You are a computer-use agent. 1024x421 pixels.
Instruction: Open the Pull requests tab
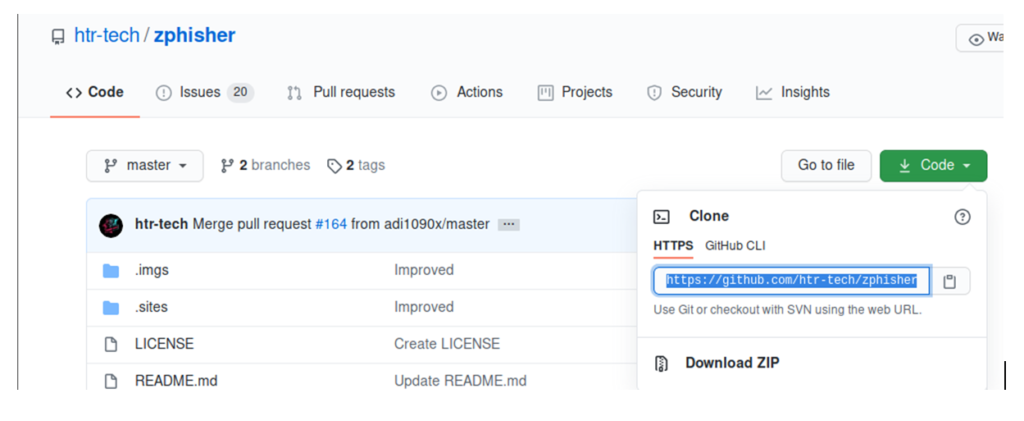coord(341,92)
